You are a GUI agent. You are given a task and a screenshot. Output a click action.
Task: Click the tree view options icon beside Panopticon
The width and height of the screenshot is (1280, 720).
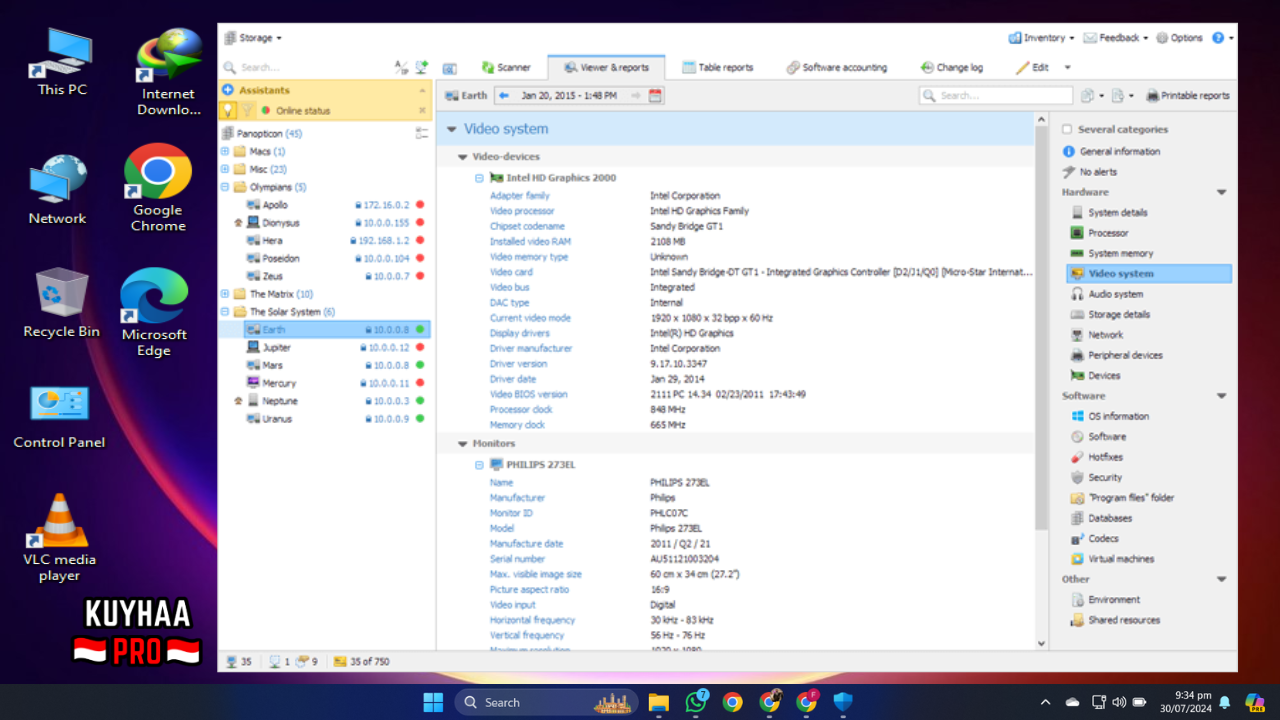pyautogui.click(x=422, y=133)
